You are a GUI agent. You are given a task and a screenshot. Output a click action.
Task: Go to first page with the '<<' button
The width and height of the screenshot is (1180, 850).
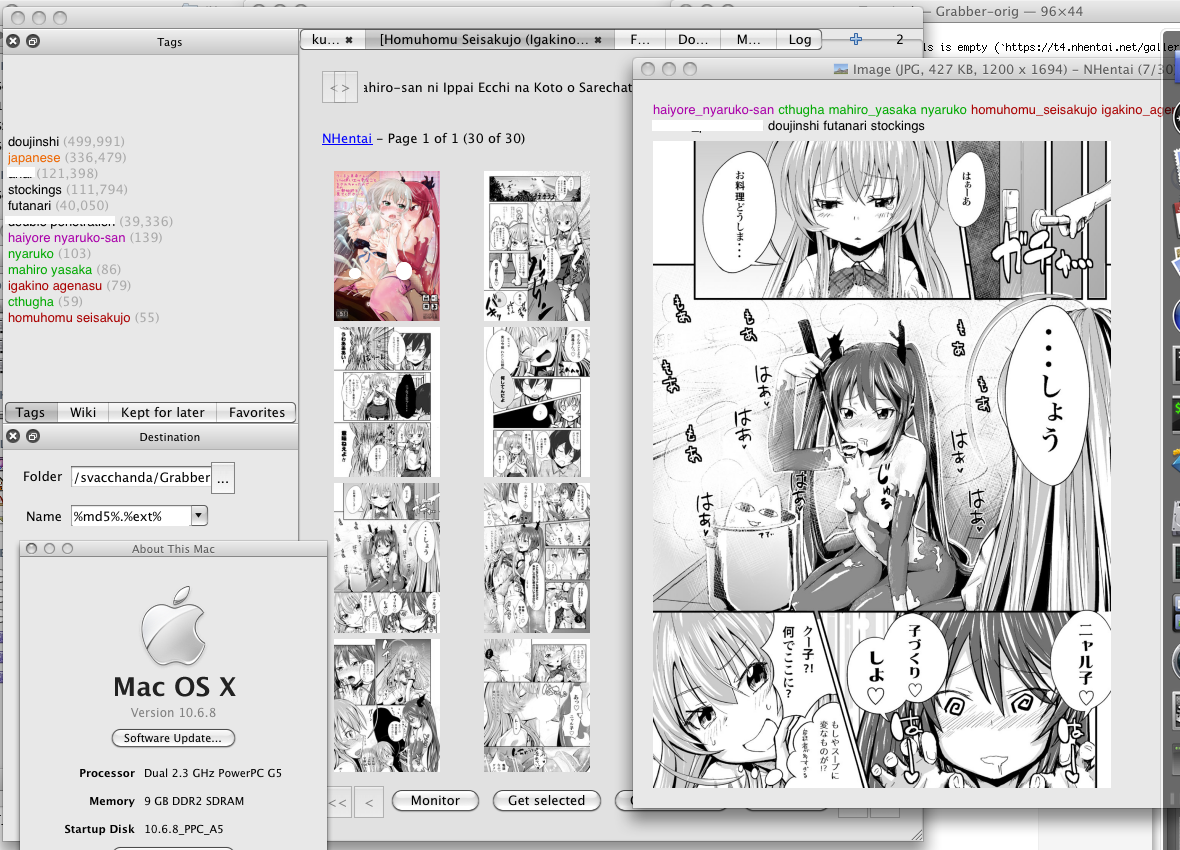pos(338,803)
